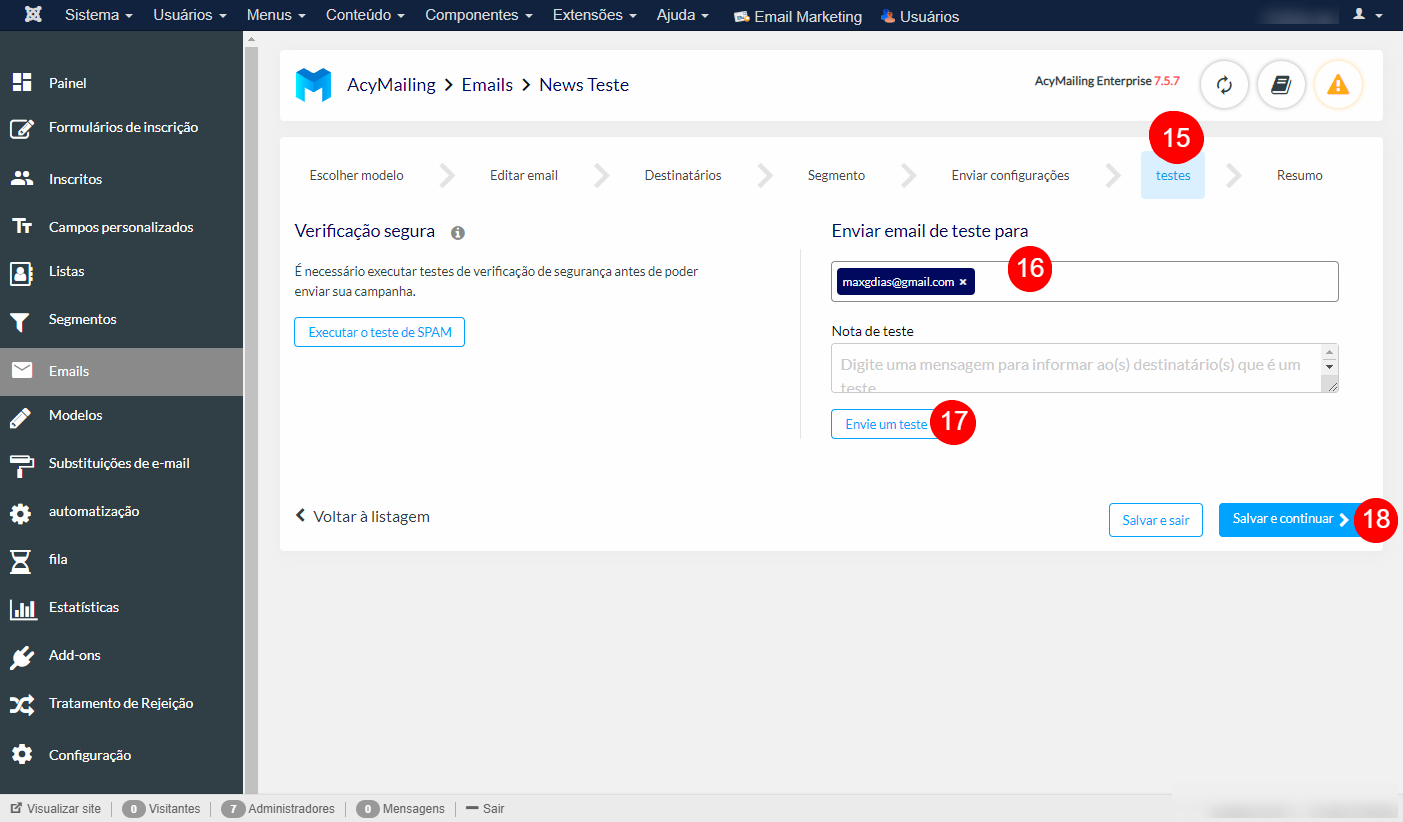This screenshot has width=1403, height=822.
Task: Switch to the Resumo step
Action: (x=1299, y=175)
